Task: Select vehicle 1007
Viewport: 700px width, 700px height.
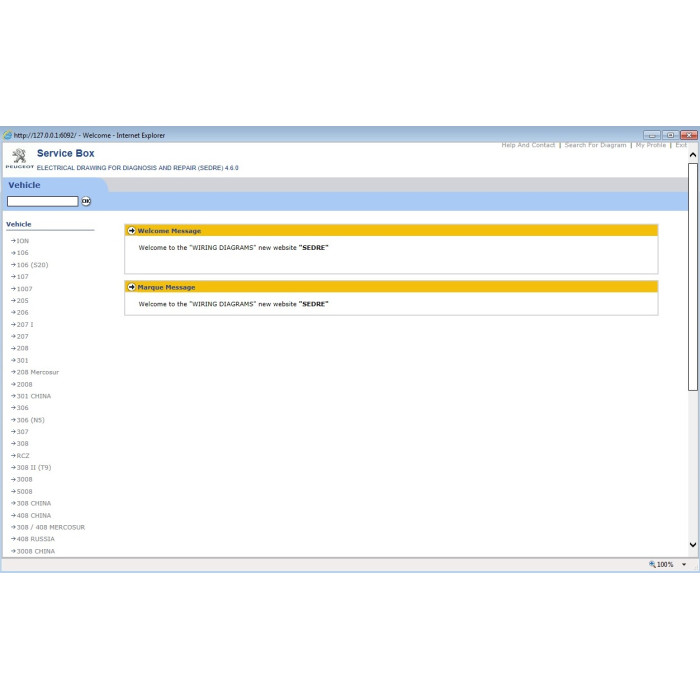Action: pyautogui.click(x=25, y=289)
